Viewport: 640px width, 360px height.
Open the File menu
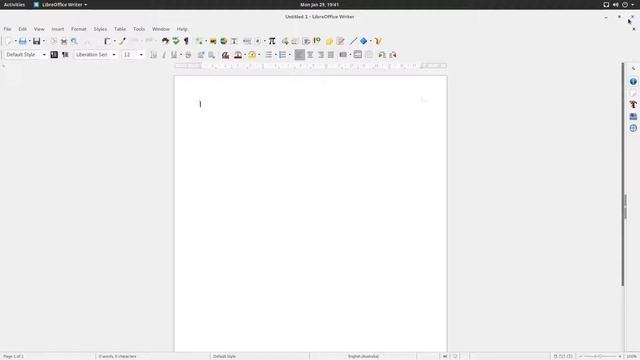tap(7, 29)
